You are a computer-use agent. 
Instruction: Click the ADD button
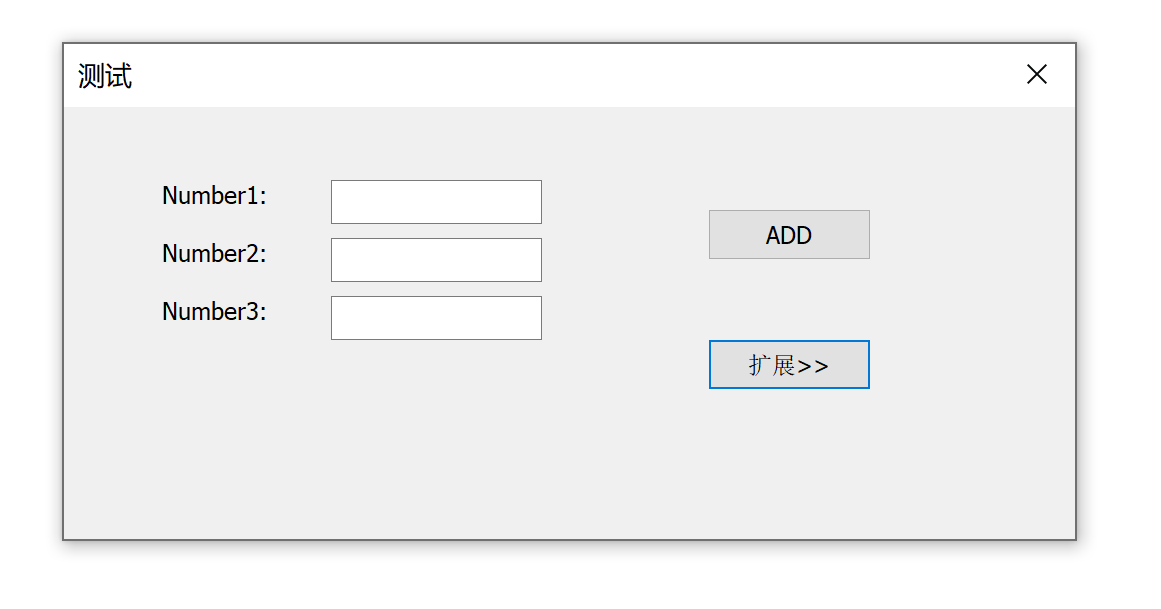click(789, 235)
